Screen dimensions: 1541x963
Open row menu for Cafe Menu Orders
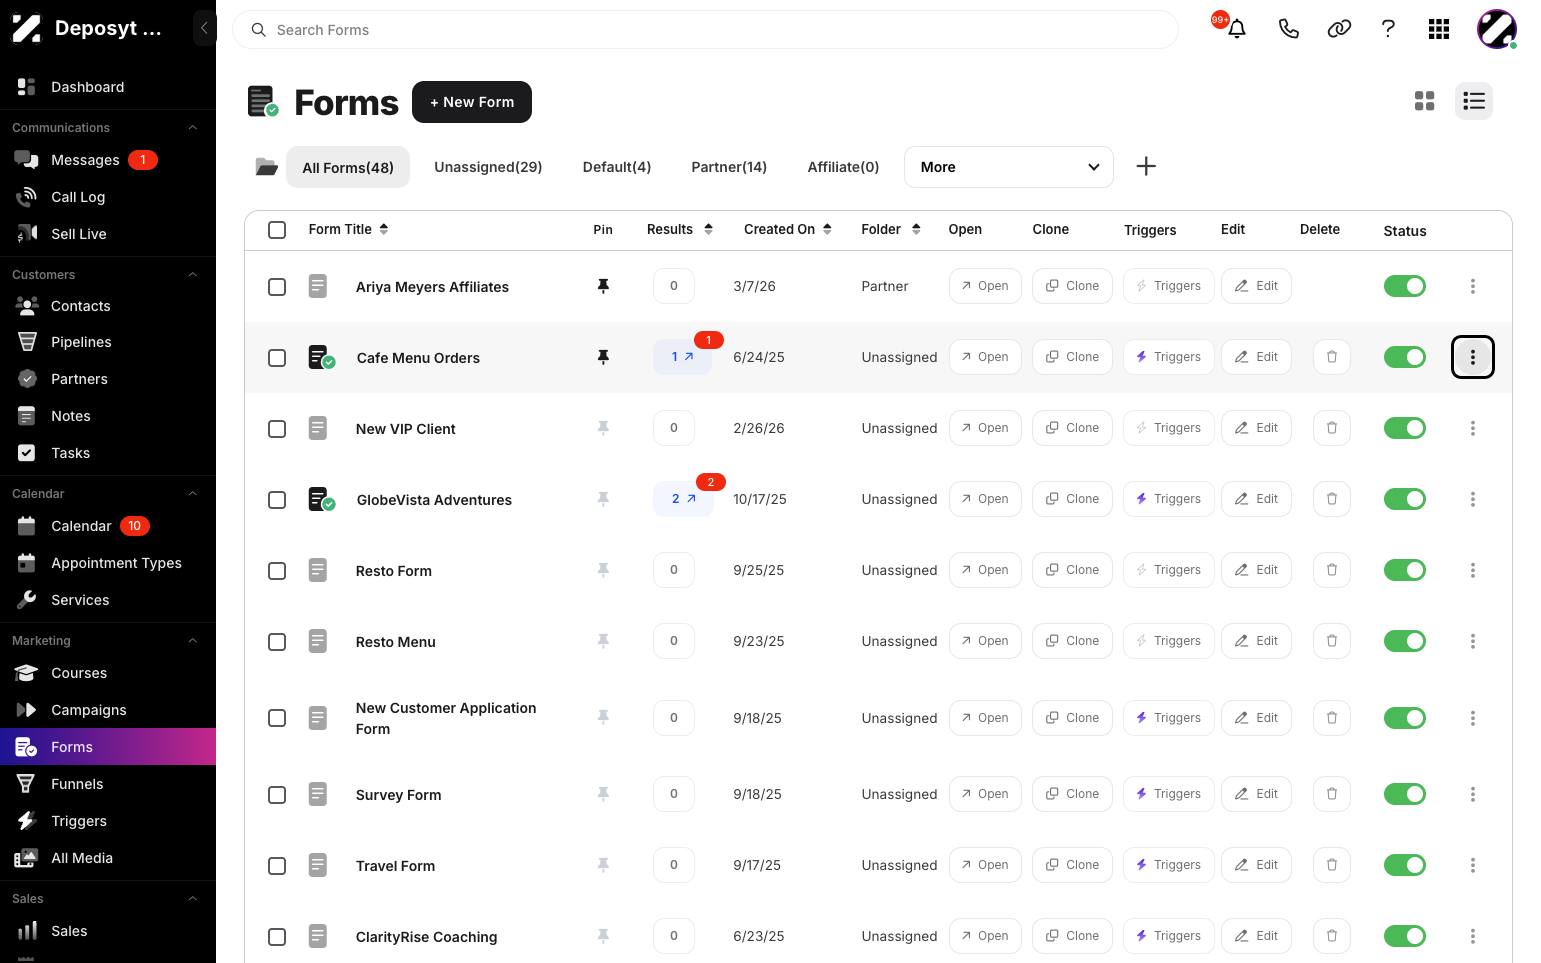tap(1473, 357)
